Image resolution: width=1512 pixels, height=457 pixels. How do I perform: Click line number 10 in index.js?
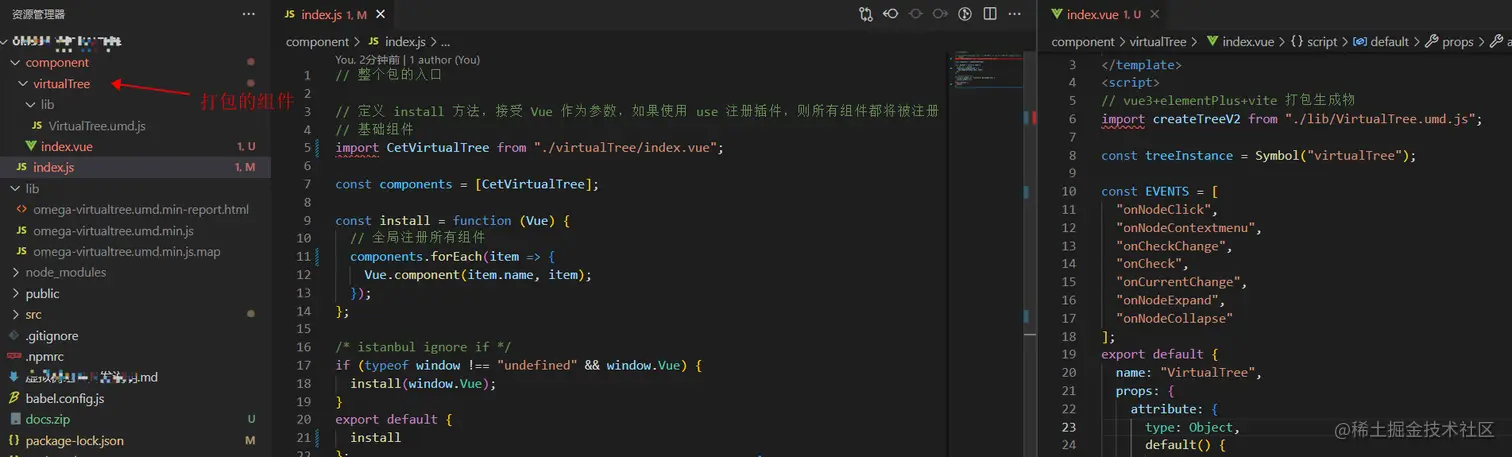[304, 238]
